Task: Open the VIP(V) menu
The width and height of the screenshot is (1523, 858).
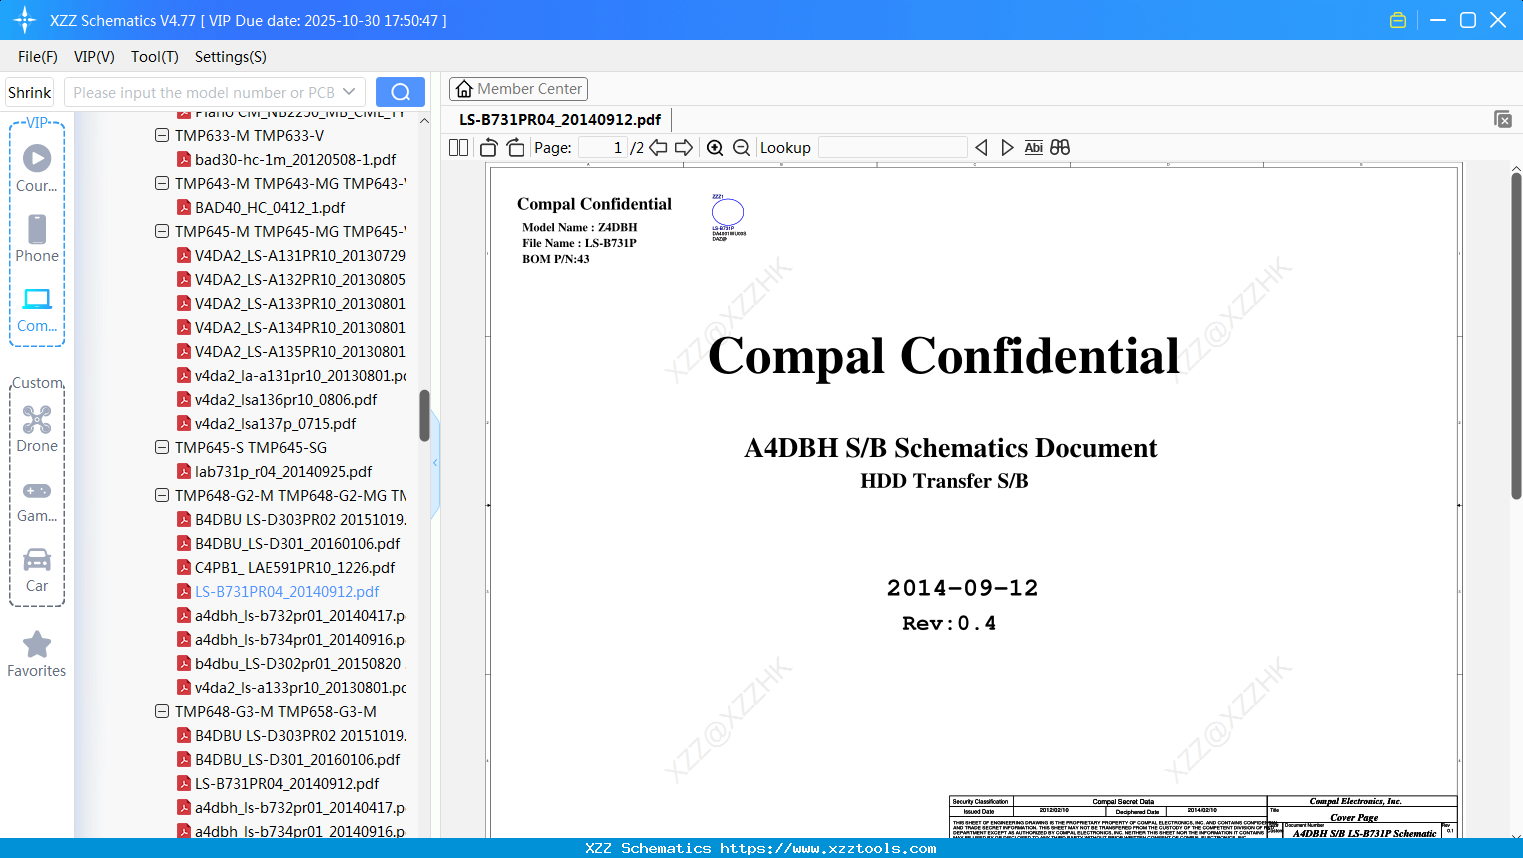Action: tap(94, 57)
